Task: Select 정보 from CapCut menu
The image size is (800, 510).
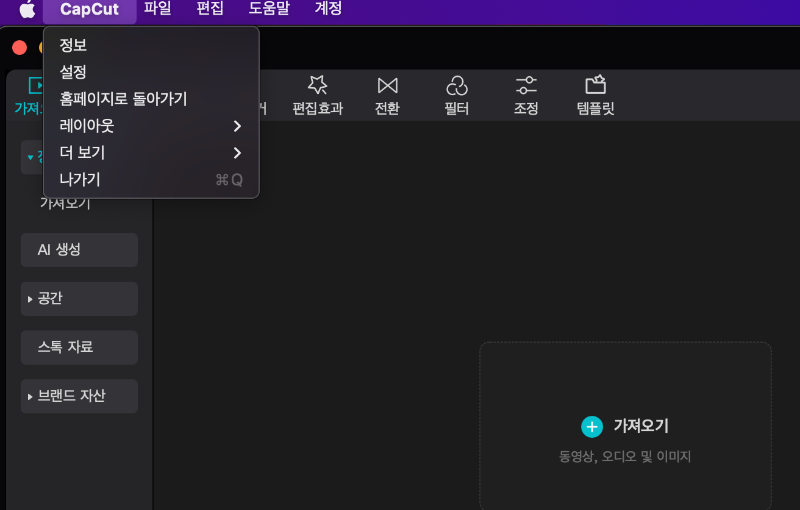Action: click(x=152, y=45)
